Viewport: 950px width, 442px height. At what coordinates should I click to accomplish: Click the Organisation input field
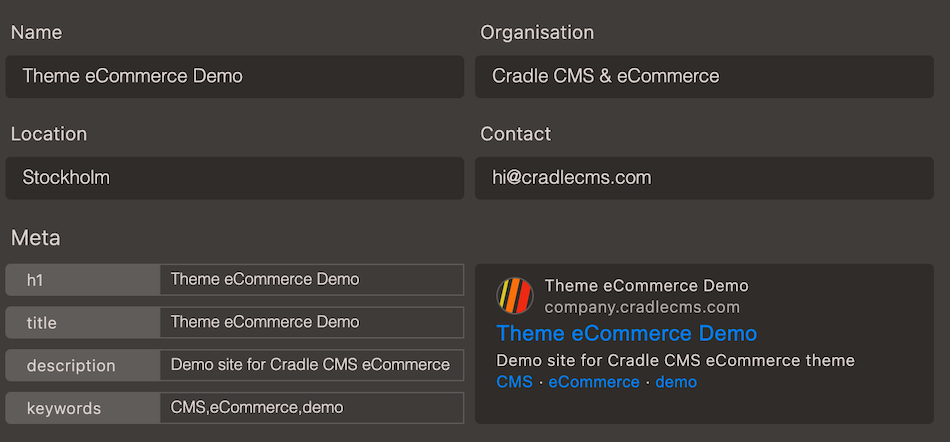pyautogui.click(x=704, y=77)
